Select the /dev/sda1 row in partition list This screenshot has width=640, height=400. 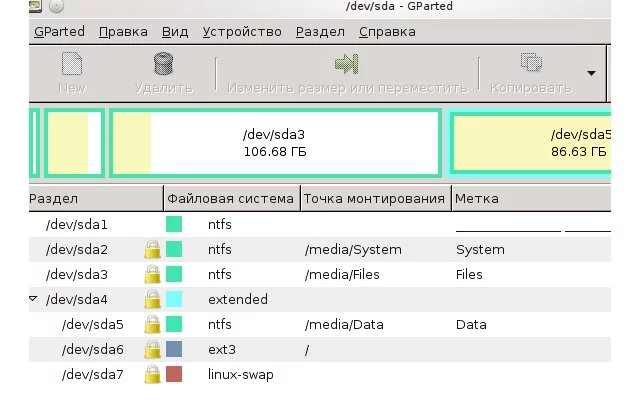point(76,224)
